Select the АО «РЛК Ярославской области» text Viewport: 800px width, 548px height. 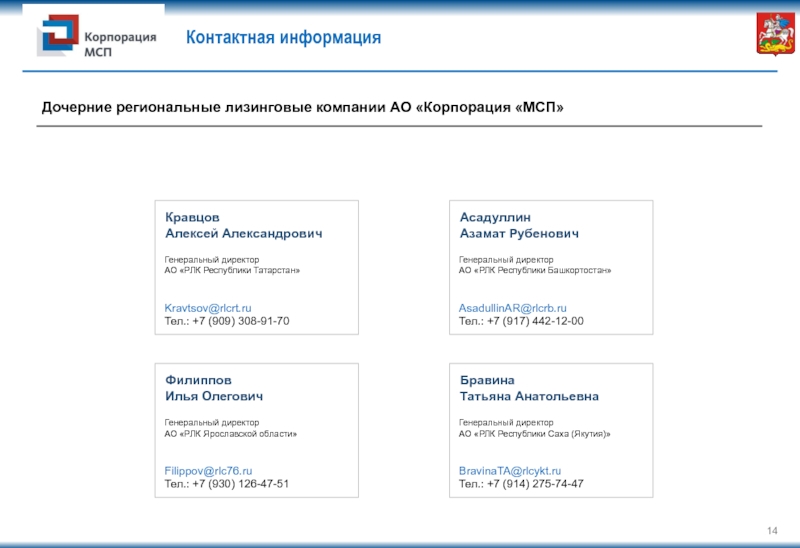[x=230, y=433]
